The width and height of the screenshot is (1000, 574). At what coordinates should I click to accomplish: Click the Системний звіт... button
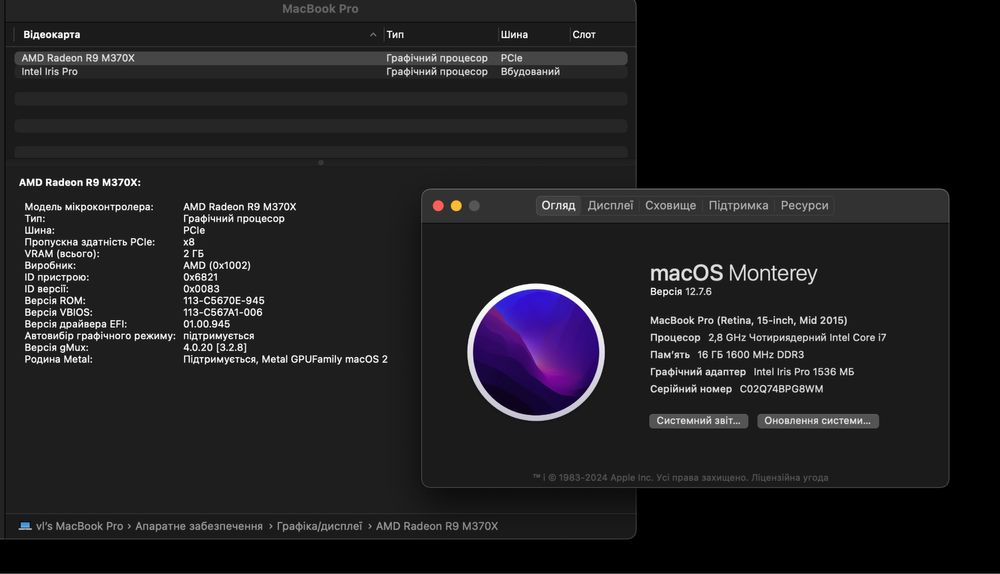pos(698,421)
